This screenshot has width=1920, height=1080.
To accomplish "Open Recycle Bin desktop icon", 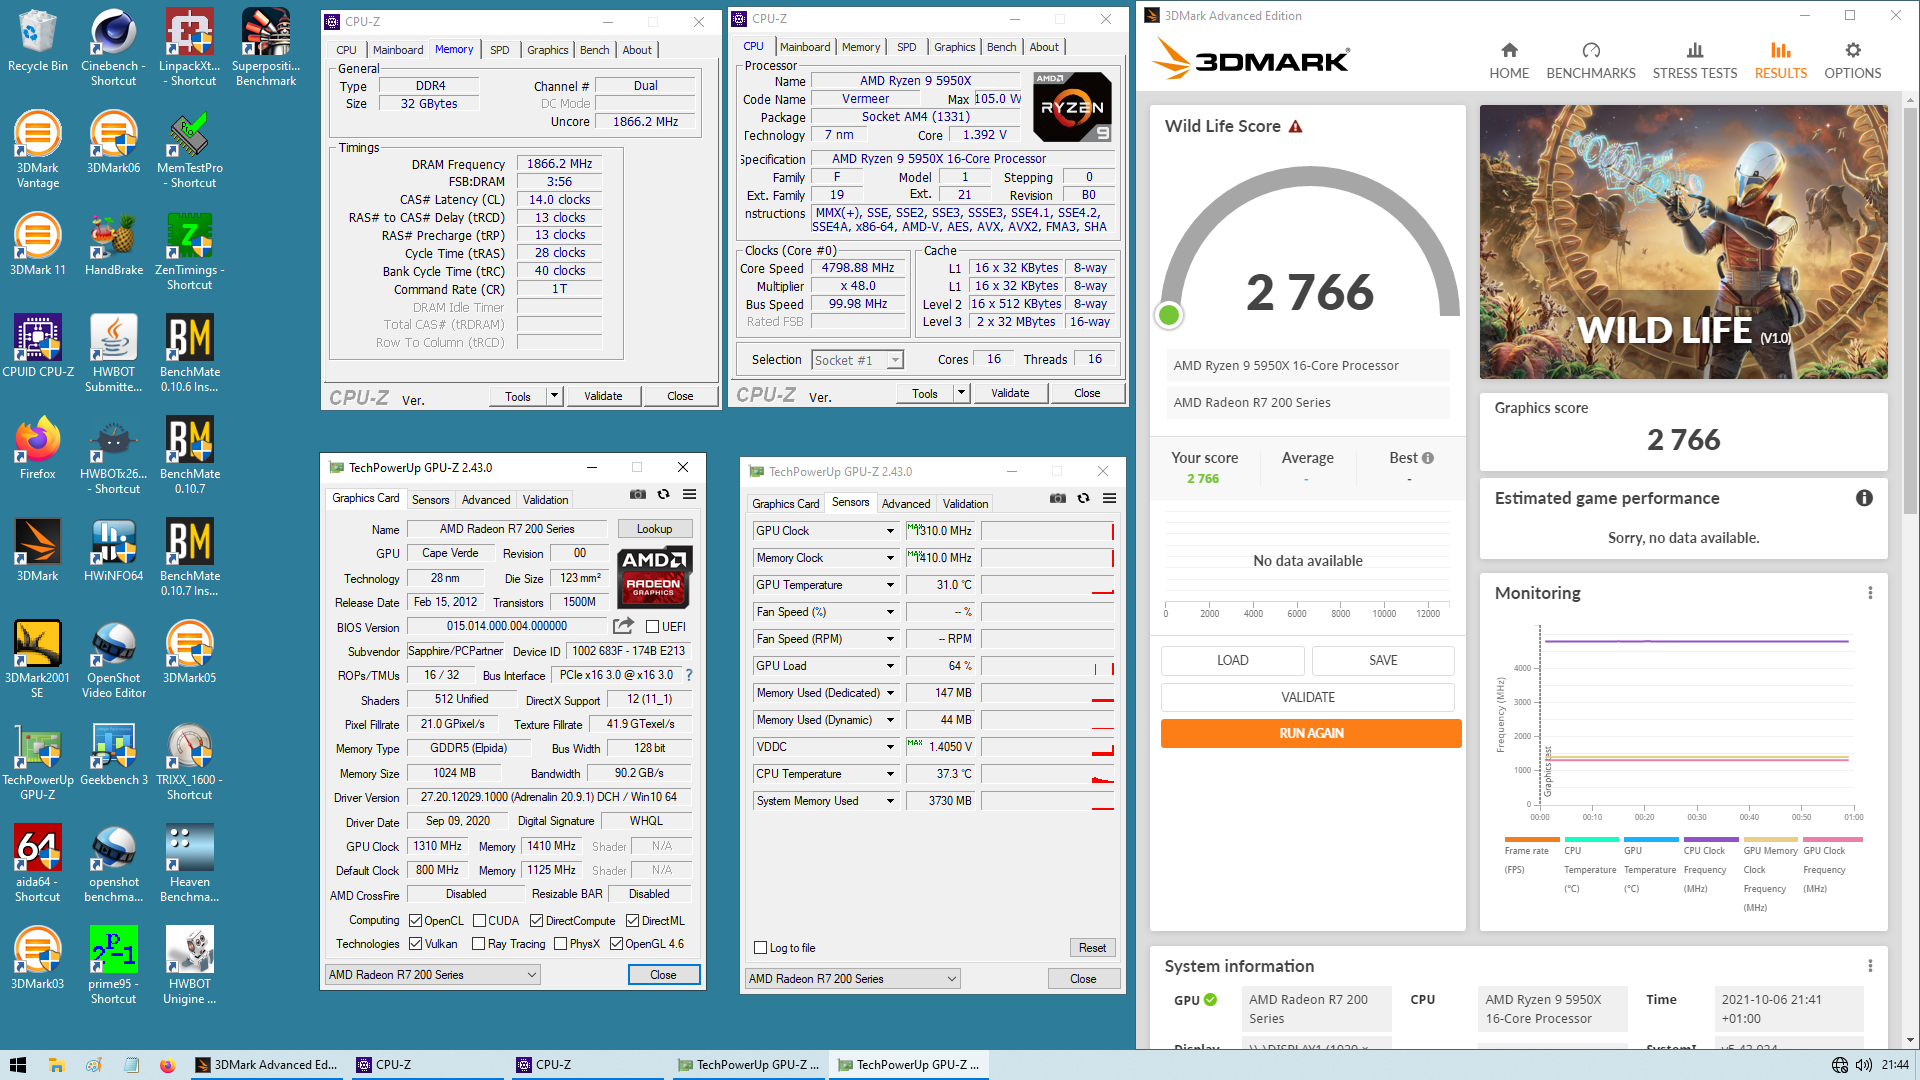I will click(37, 41).
